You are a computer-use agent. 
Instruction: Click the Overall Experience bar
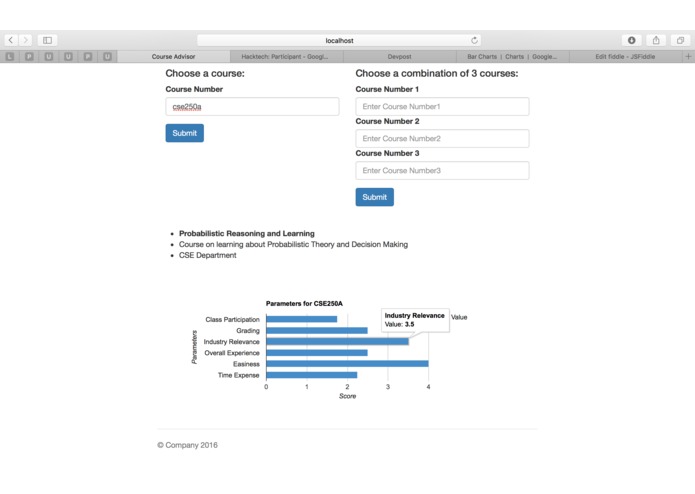click(317, 353)
